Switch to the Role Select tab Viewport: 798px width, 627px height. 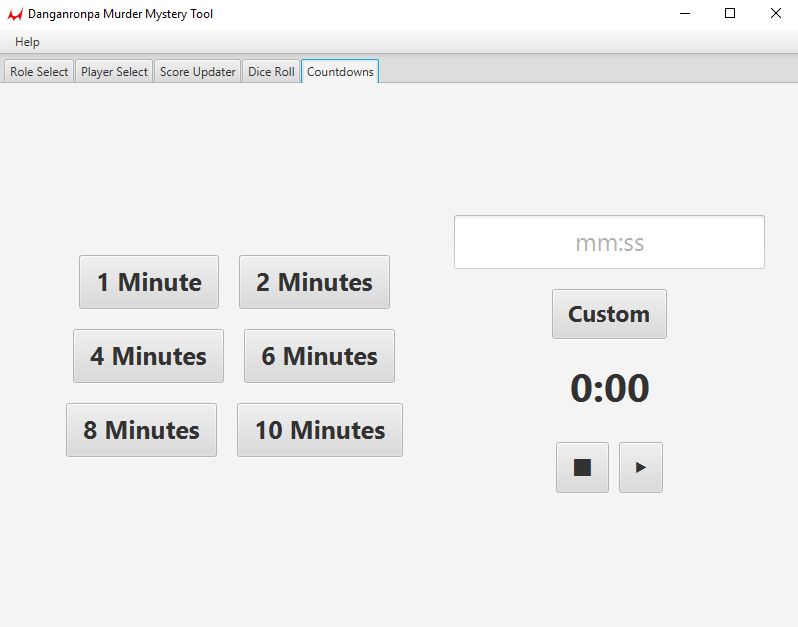(39, 72)
